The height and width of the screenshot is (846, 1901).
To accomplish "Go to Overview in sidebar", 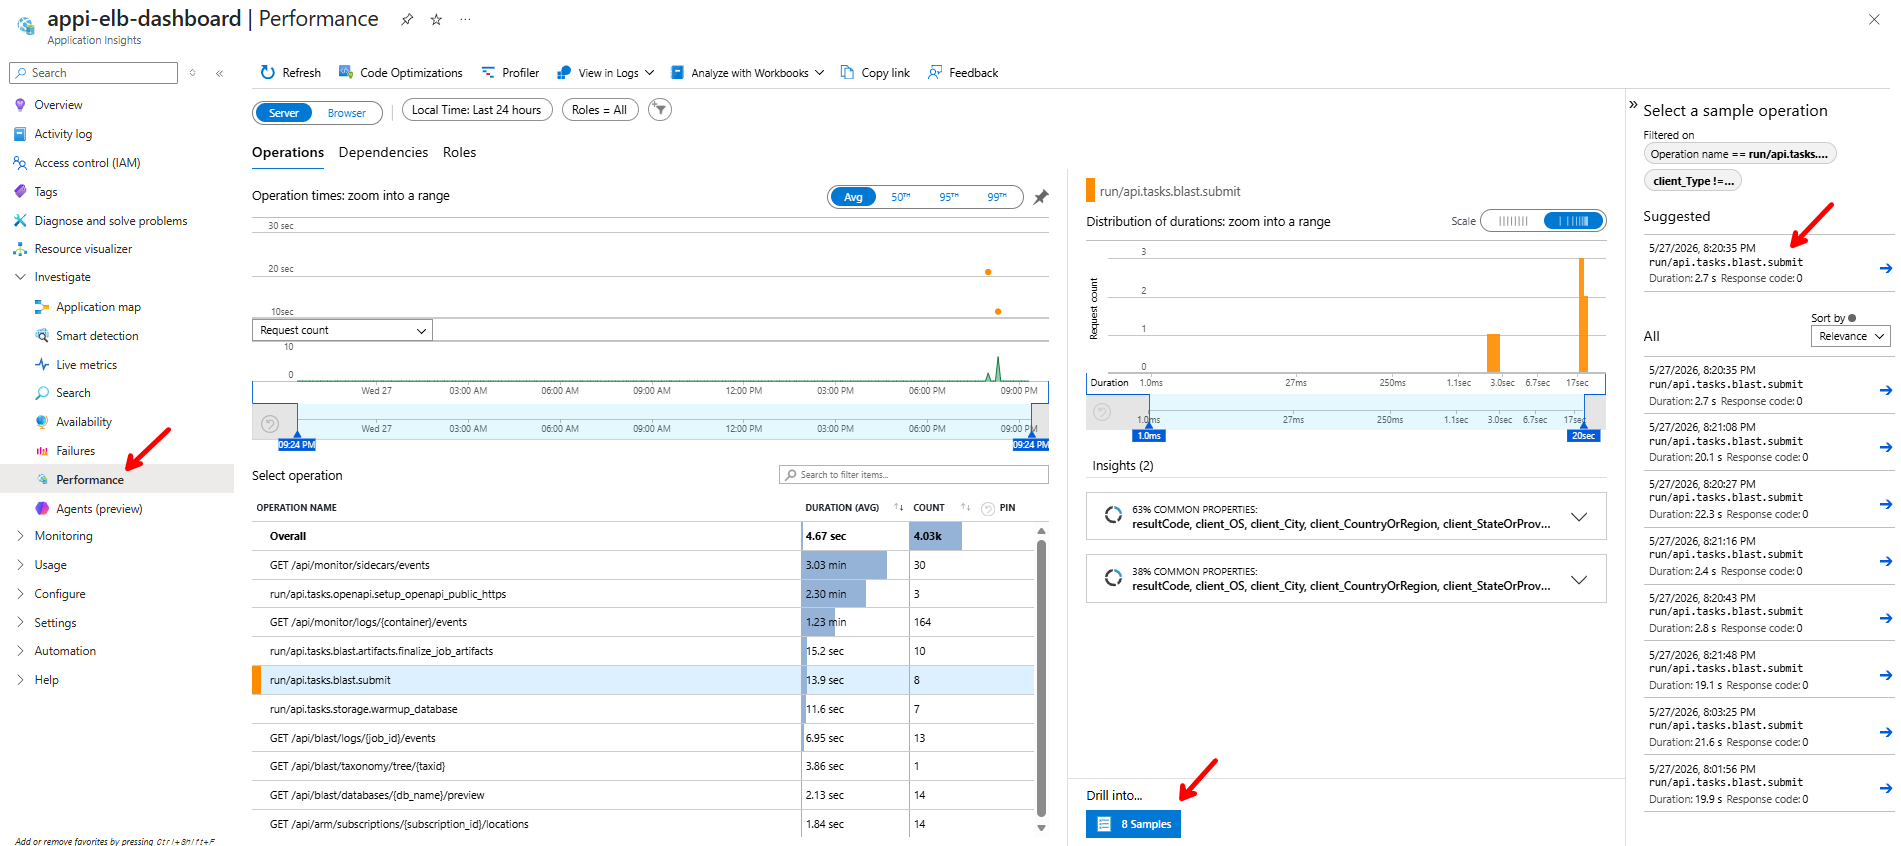I will (58, 105).
